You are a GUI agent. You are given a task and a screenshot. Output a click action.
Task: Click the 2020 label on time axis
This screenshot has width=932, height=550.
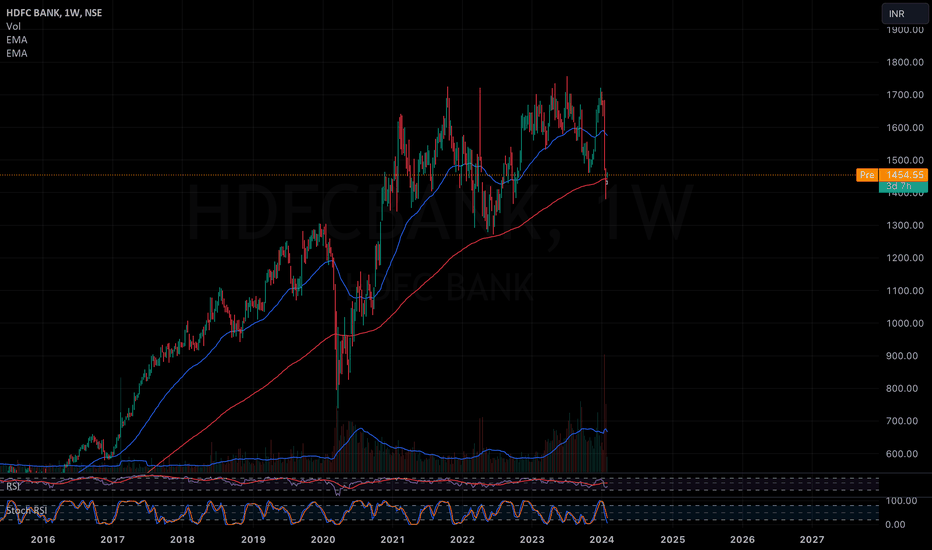tap(323, 540)
